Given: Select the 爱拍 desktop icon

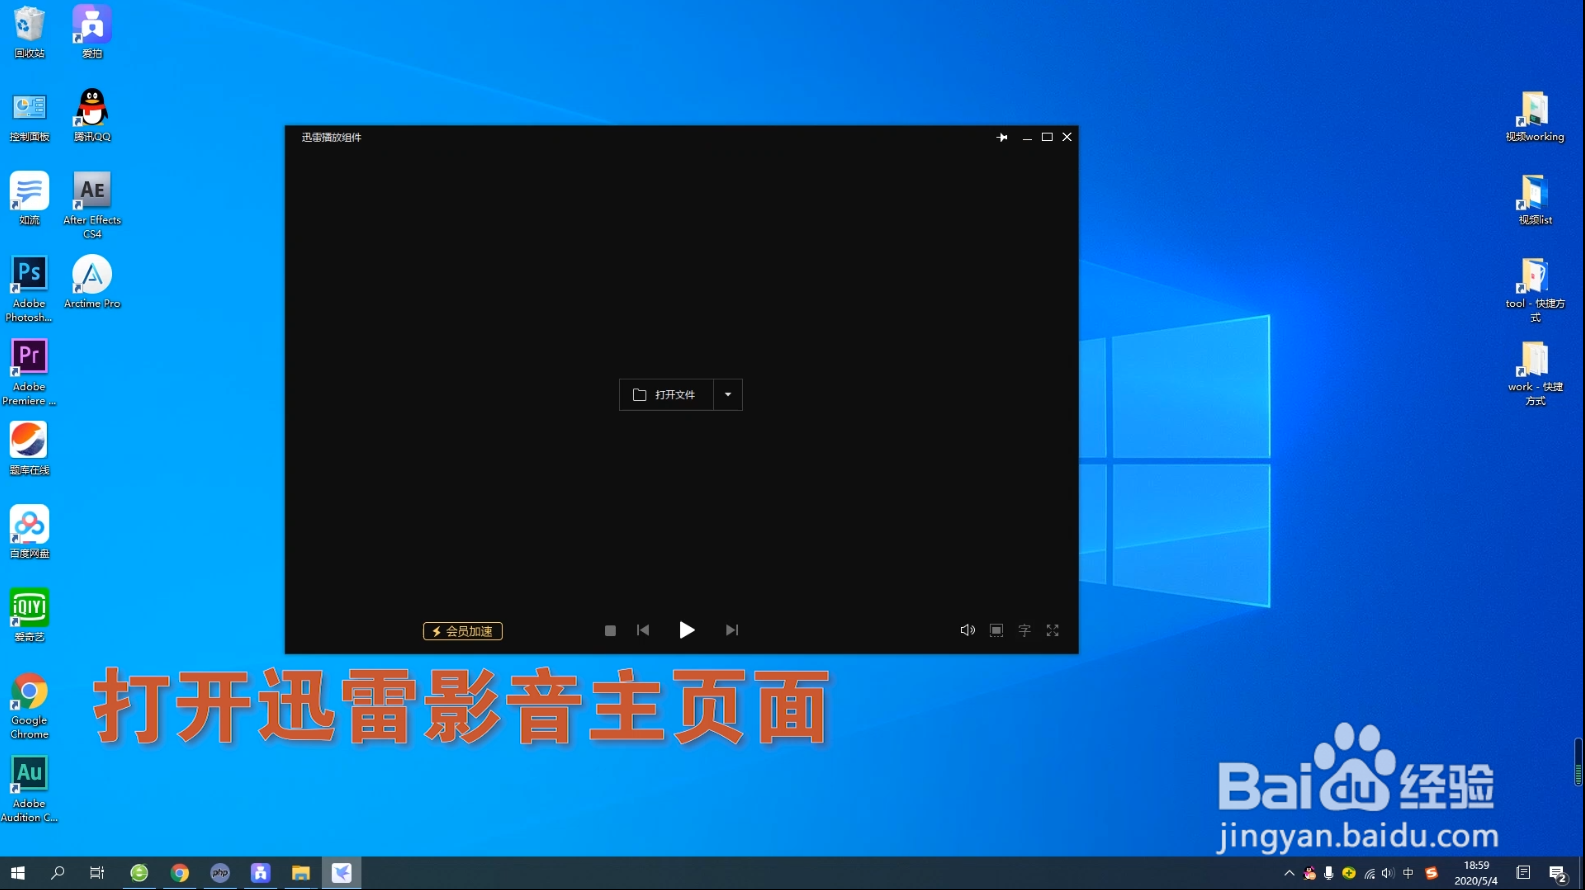Looking at the screenshot, I should pyautogui.click(x=92, y=32).
